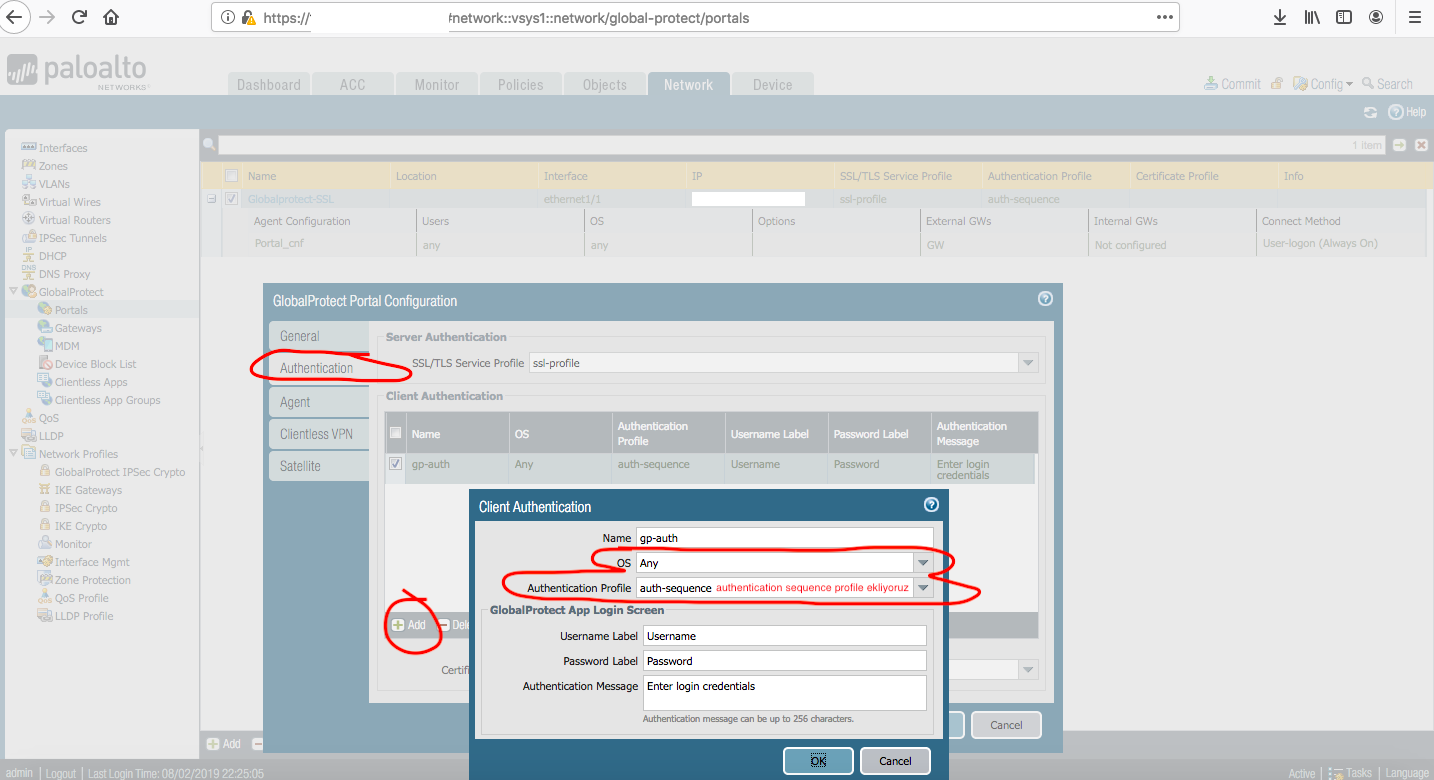Screen dimensions: 1434x780
Task: Click OK in Client Authentication dialog
Action: [x=818, y=761]
